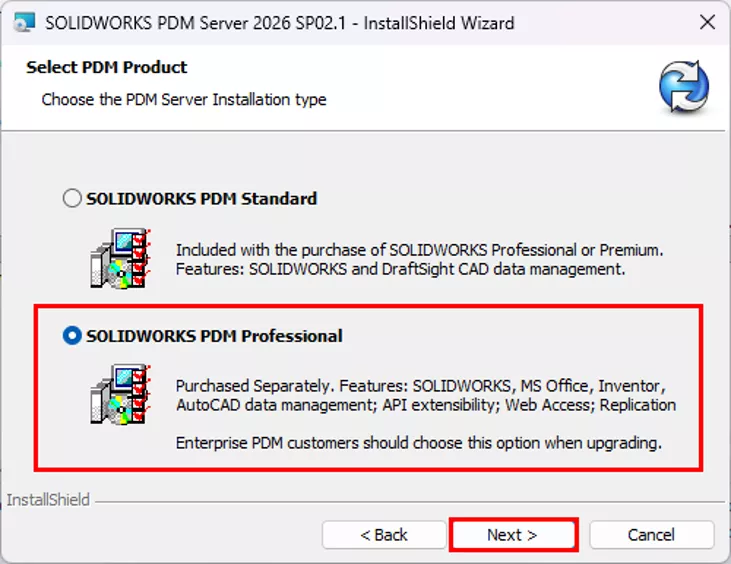
Task: Go back with the < Back button
Action: pyautogui.click(x=384, y=535)
